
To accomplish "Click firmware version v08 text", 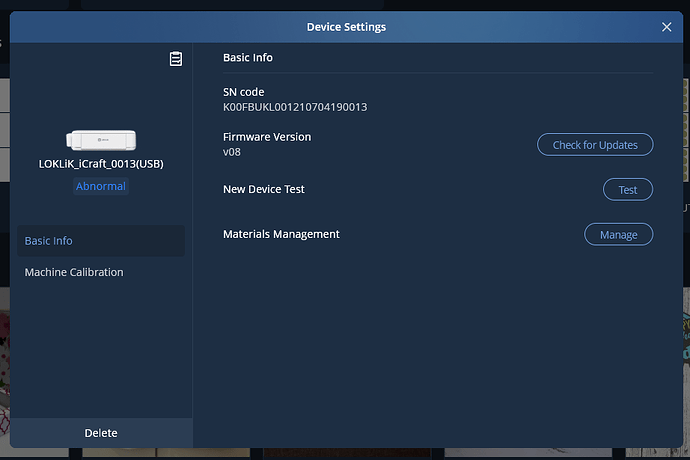I will (x=231, y=152).
